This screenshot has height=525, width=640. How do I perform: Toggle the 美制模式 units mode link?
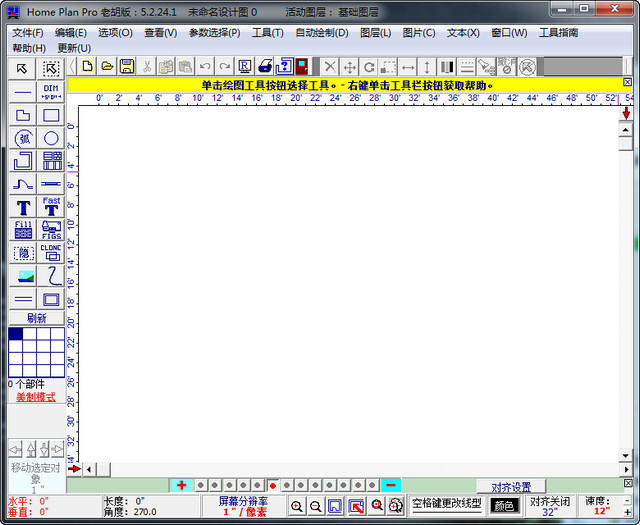[36, 397]
